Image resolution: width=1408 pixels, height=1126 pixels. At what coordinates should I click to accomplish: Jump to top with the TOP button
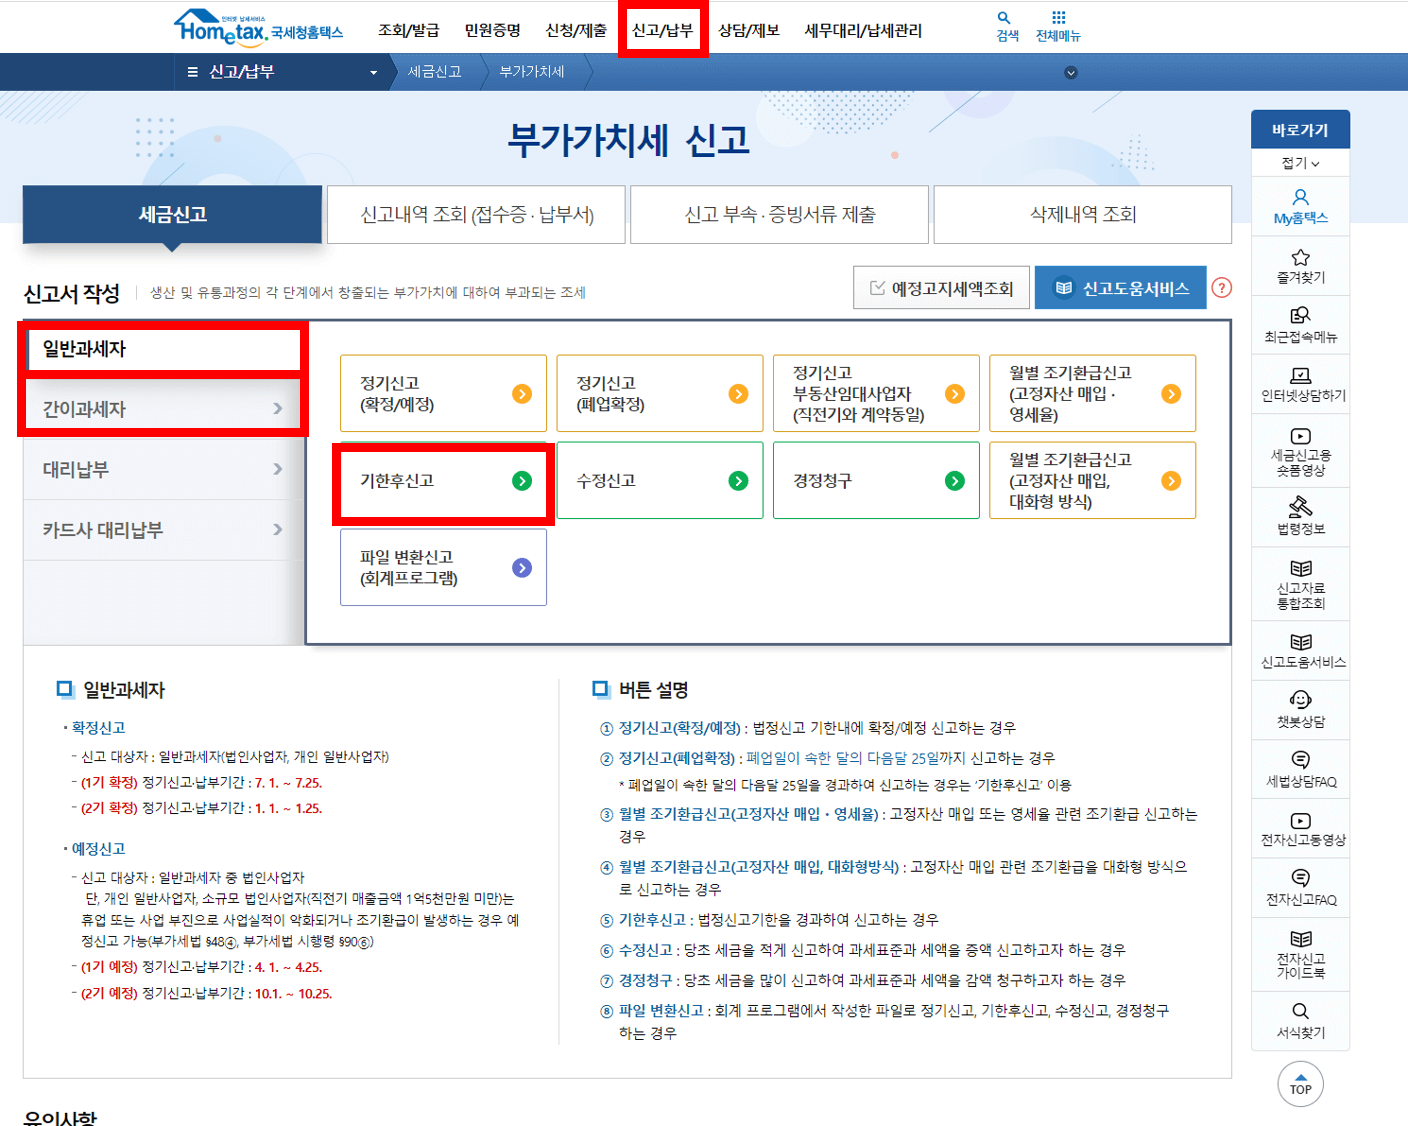[x=1300, y=1084]
